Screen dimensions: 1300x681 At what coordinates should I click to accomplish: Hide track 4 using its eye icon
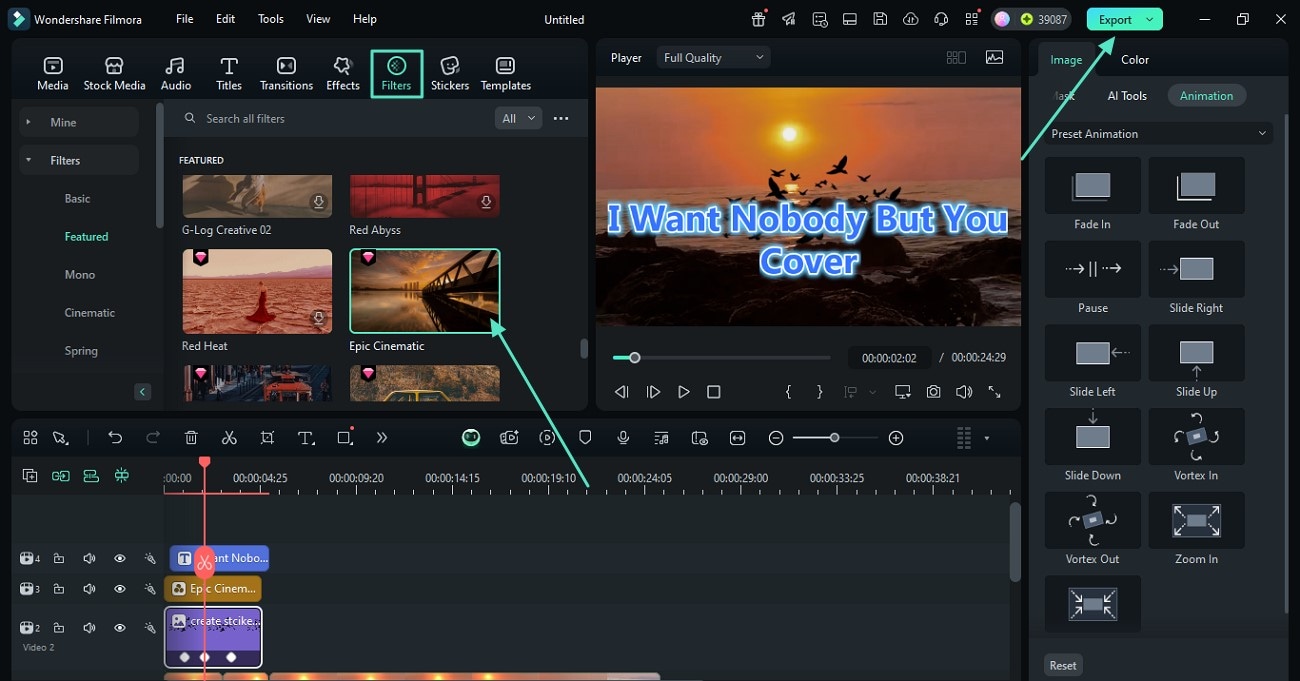click(x=120, y=559)
